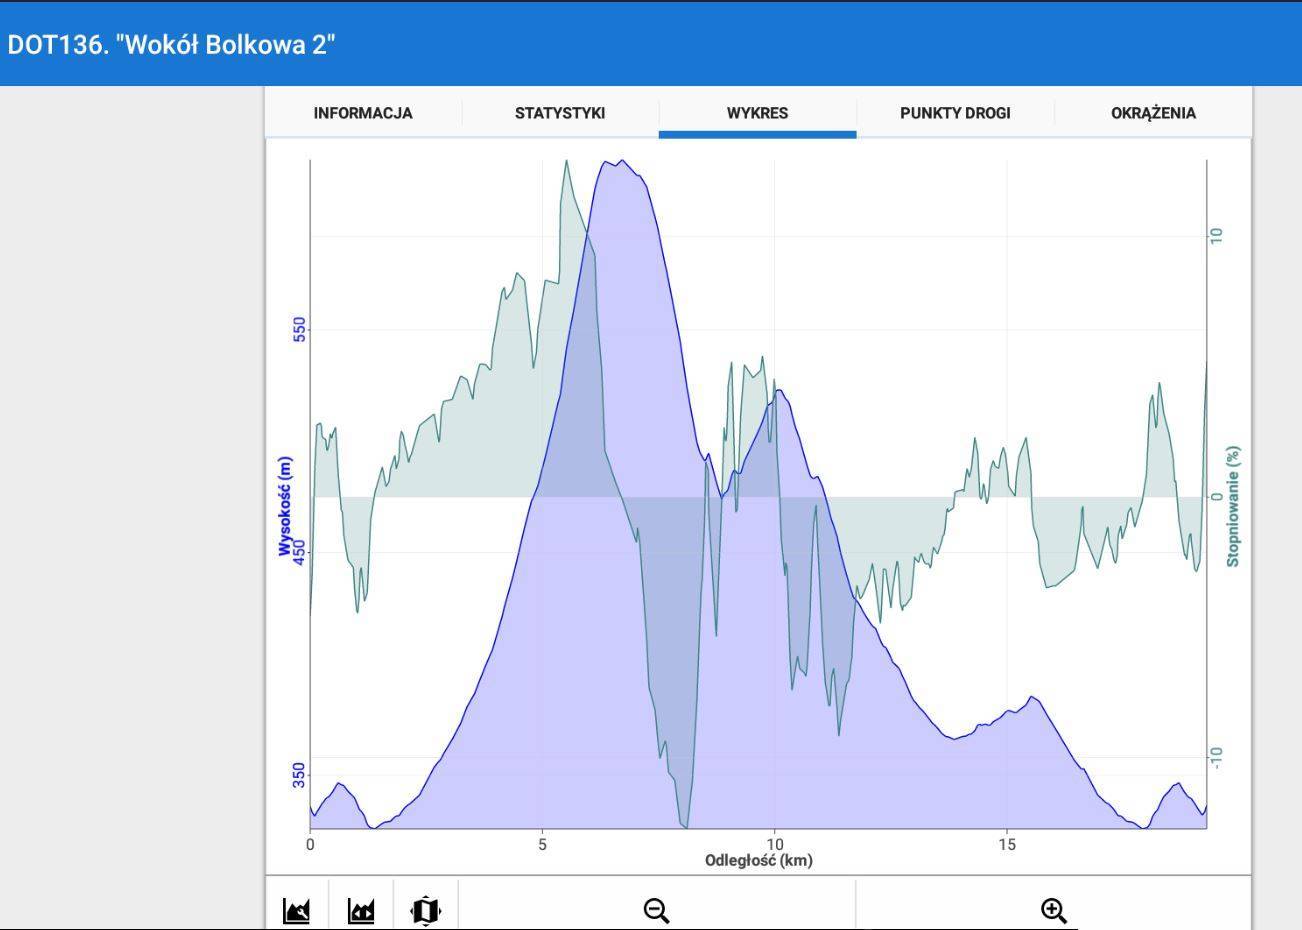Screen dimensions: 1302x930
Task: Open the PUNKTY DROGI tab
Action: [x=955, y=113]
